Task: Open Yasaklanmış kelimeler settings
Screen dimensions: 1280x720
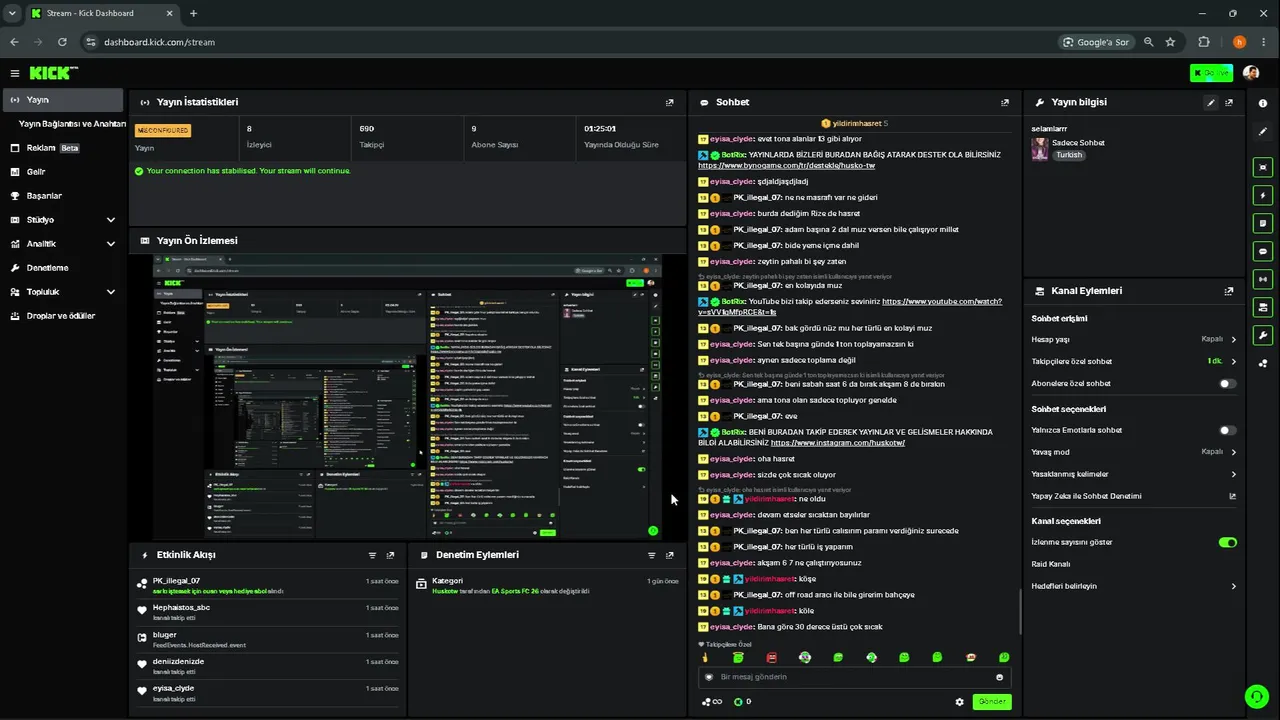Action: [1134, 474]
